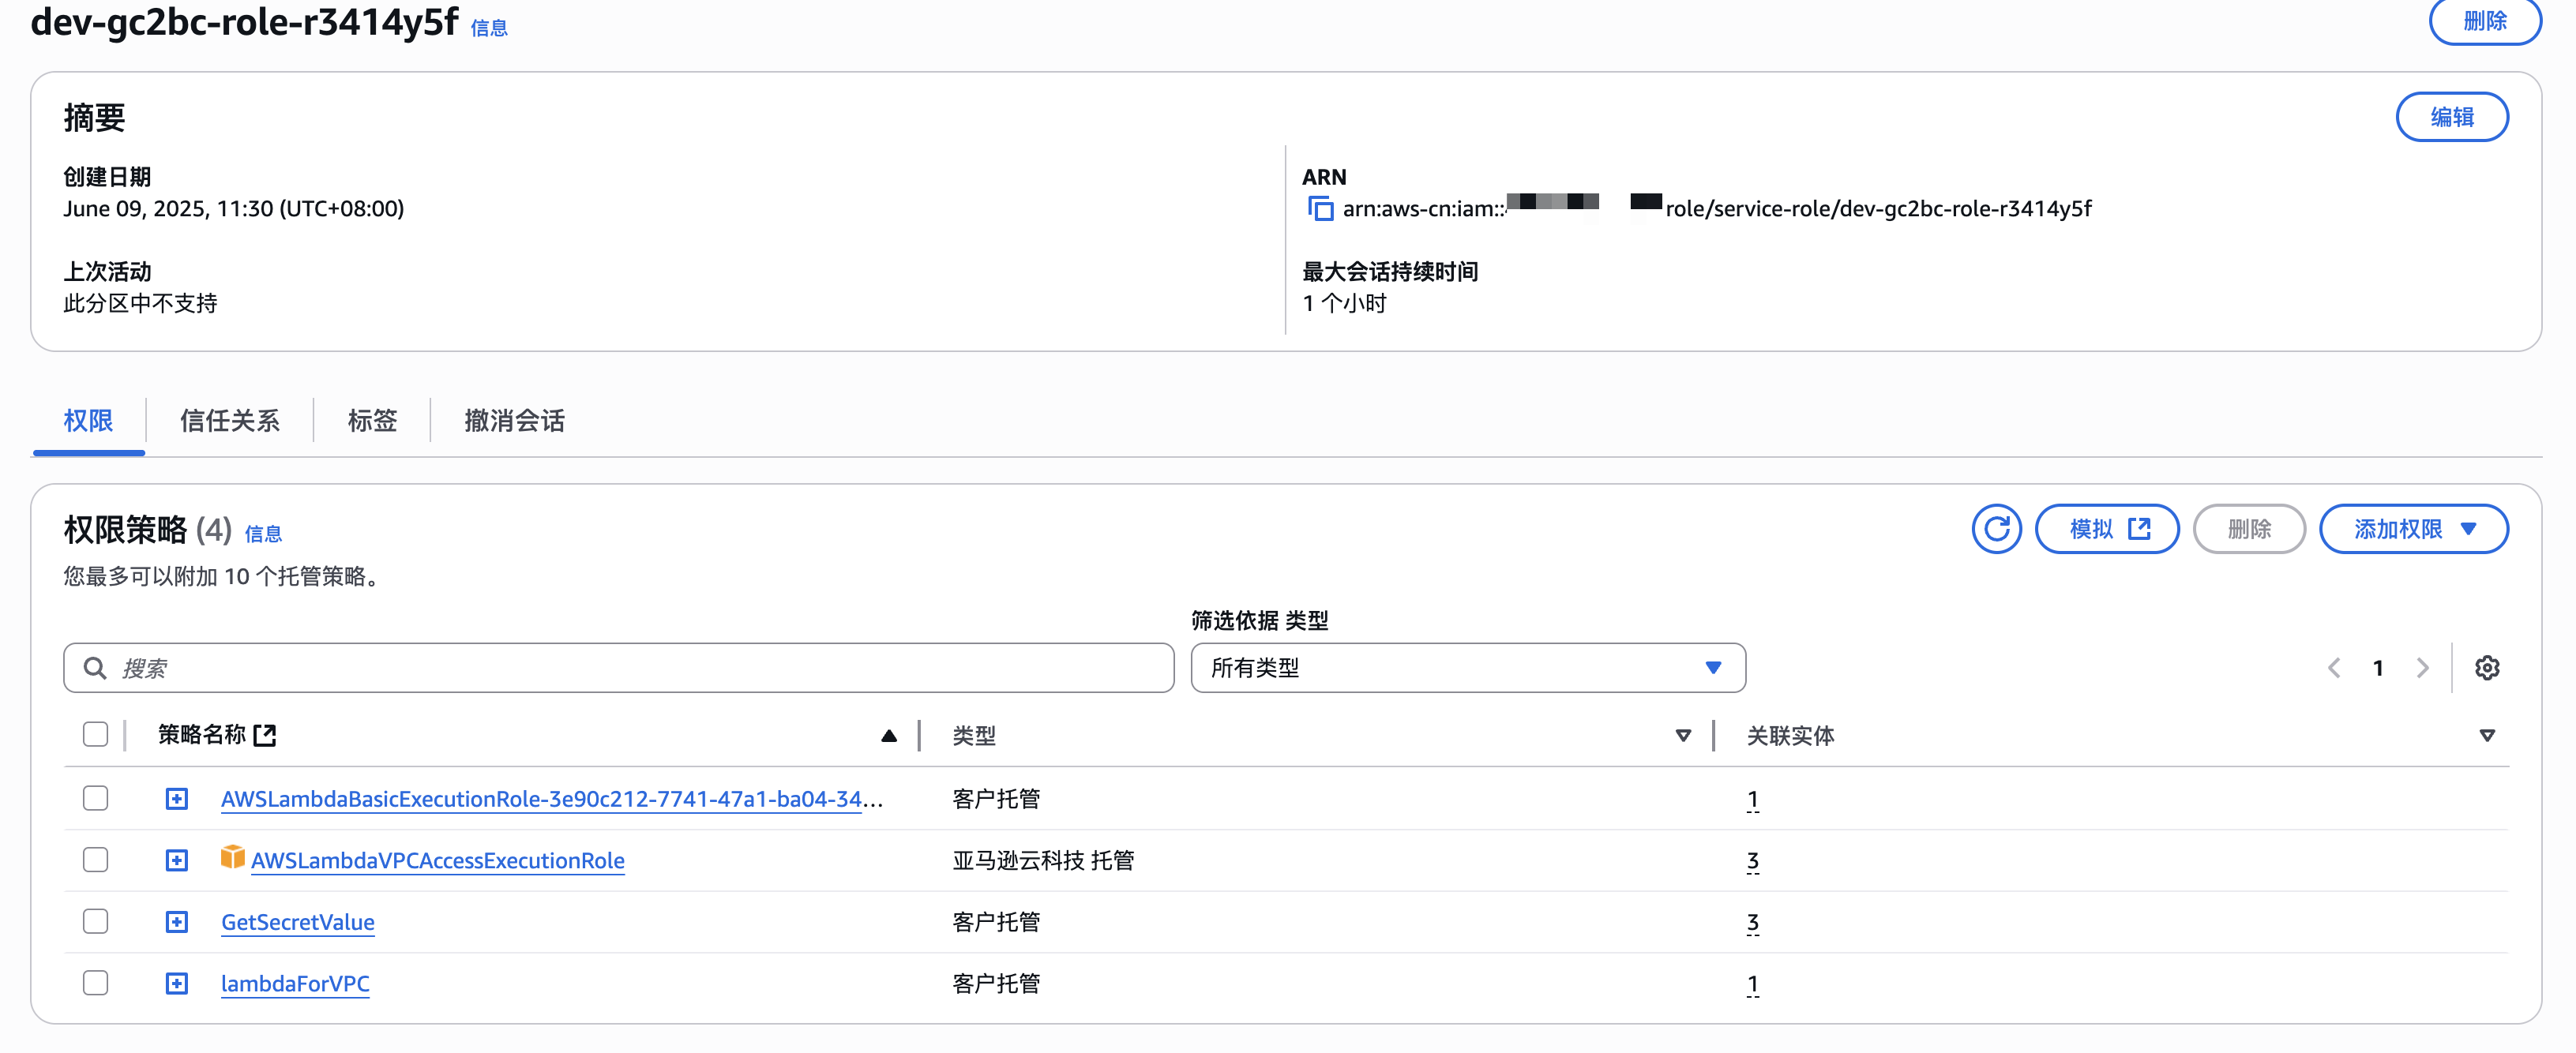This screenshot has width=2576, height=1053.
Task: Expand the AWSLambdaVPCAccessExecutionRole policy row
Action: [x=177, y=860]
